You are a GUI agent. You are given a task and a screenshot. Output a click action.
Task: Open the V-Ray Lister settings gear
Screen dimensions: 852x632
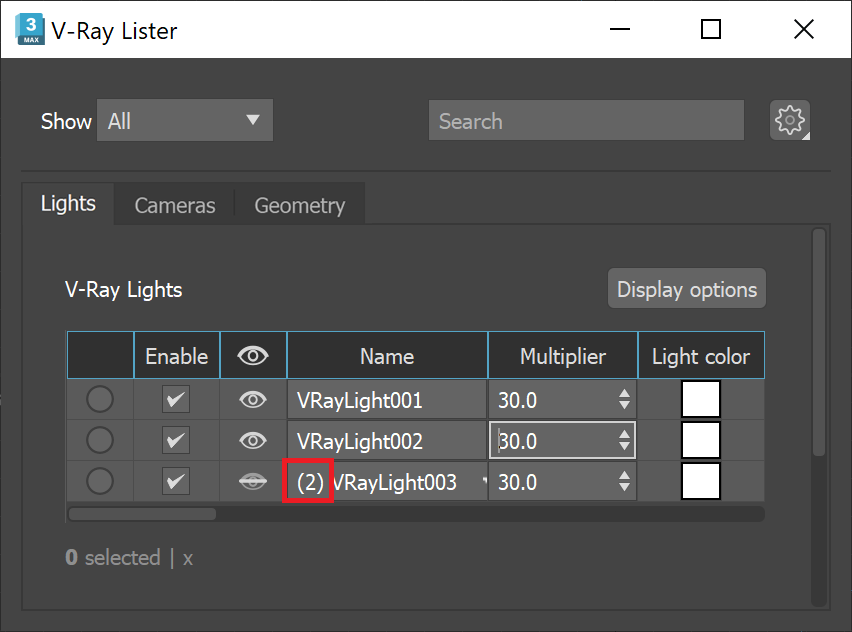tap(790, 120)
